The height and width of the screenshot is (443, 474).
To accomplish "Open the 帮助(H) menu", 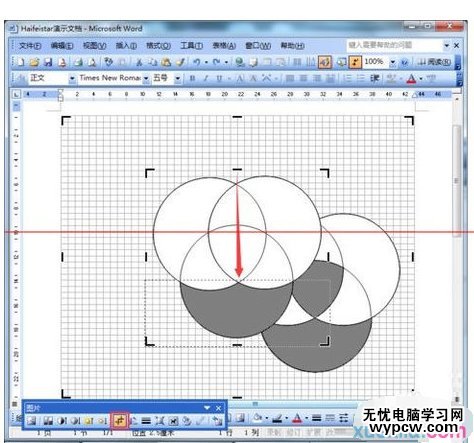I will click(292, 46).
